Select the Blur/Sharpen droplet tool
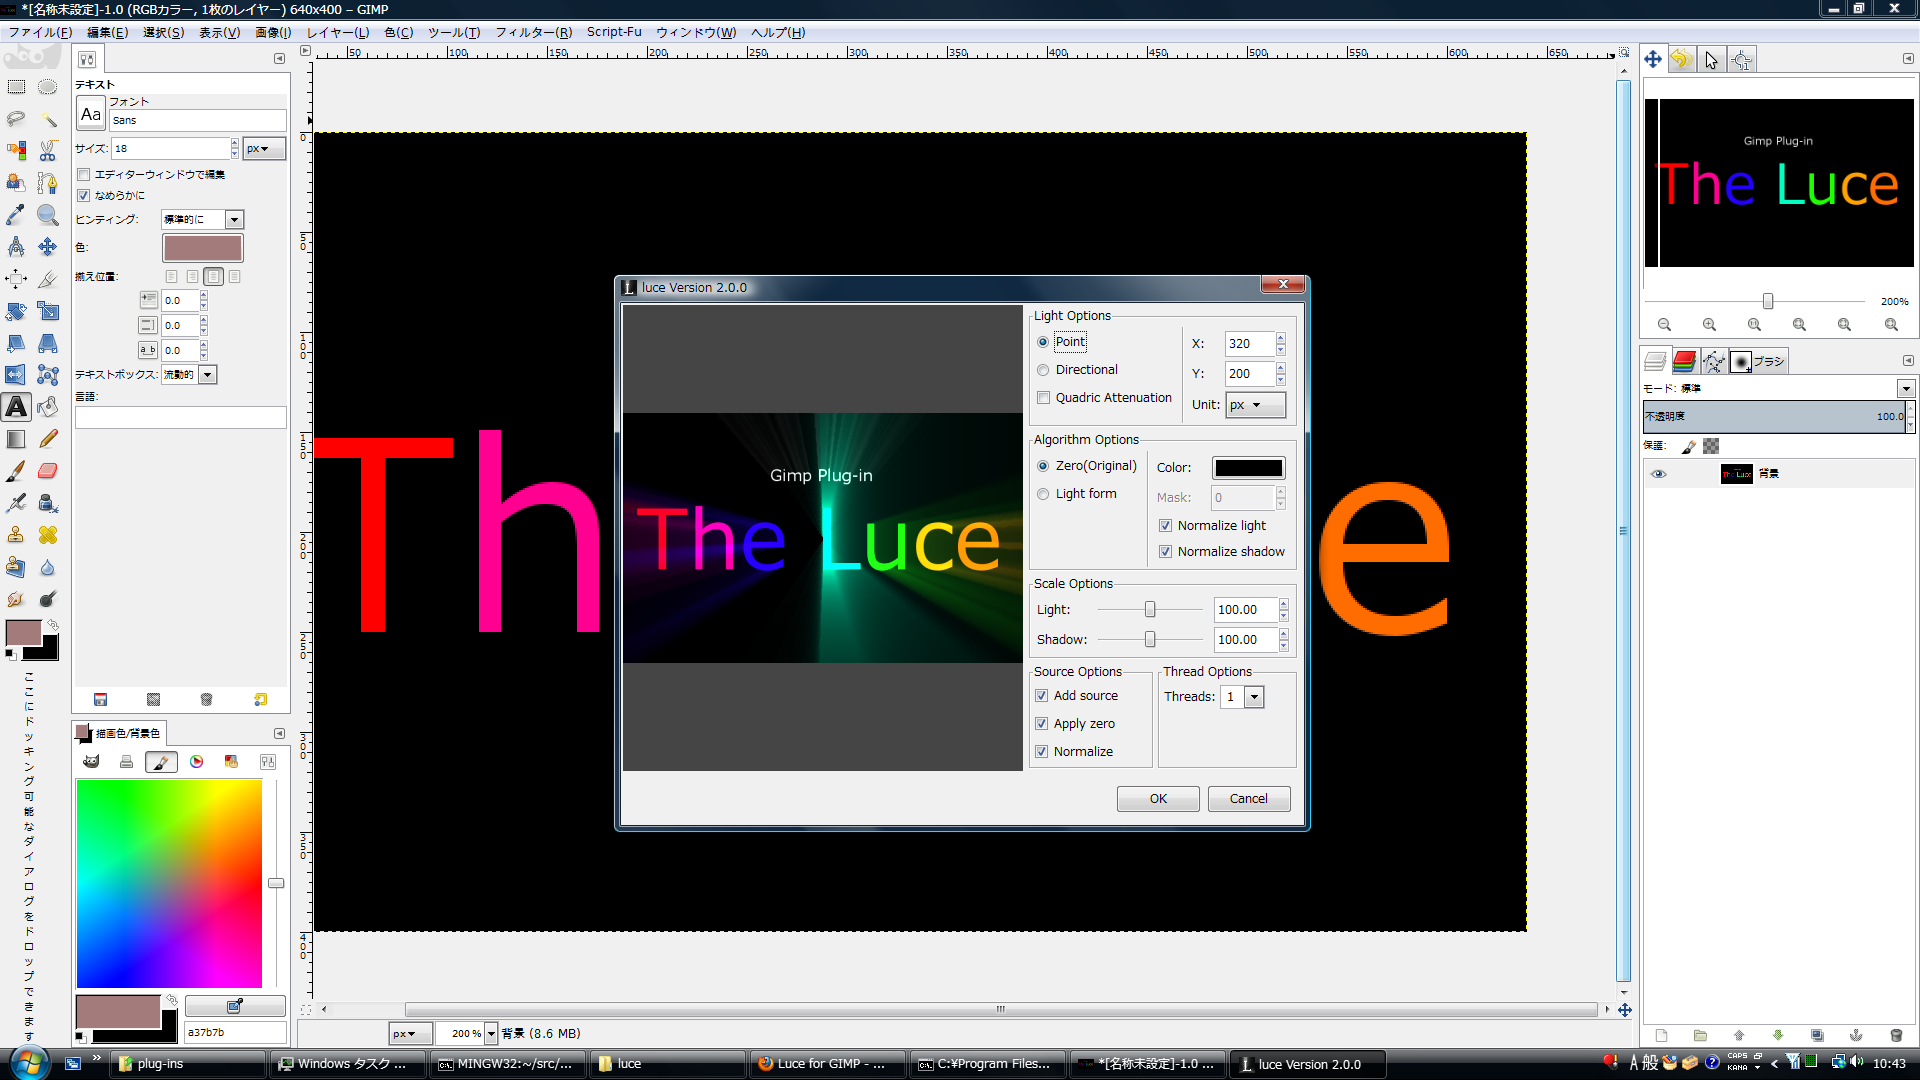 [x=47, y=567]
